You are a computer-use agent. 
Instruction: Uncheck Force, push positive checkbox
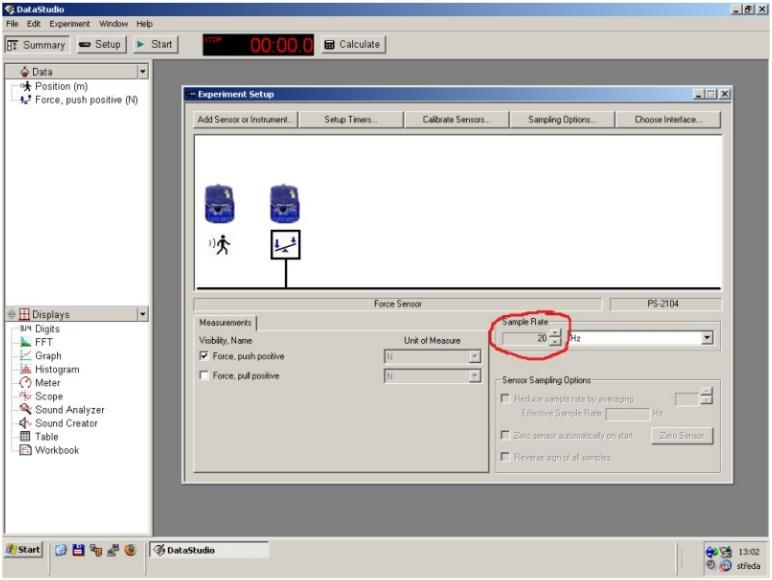point(204,355)
